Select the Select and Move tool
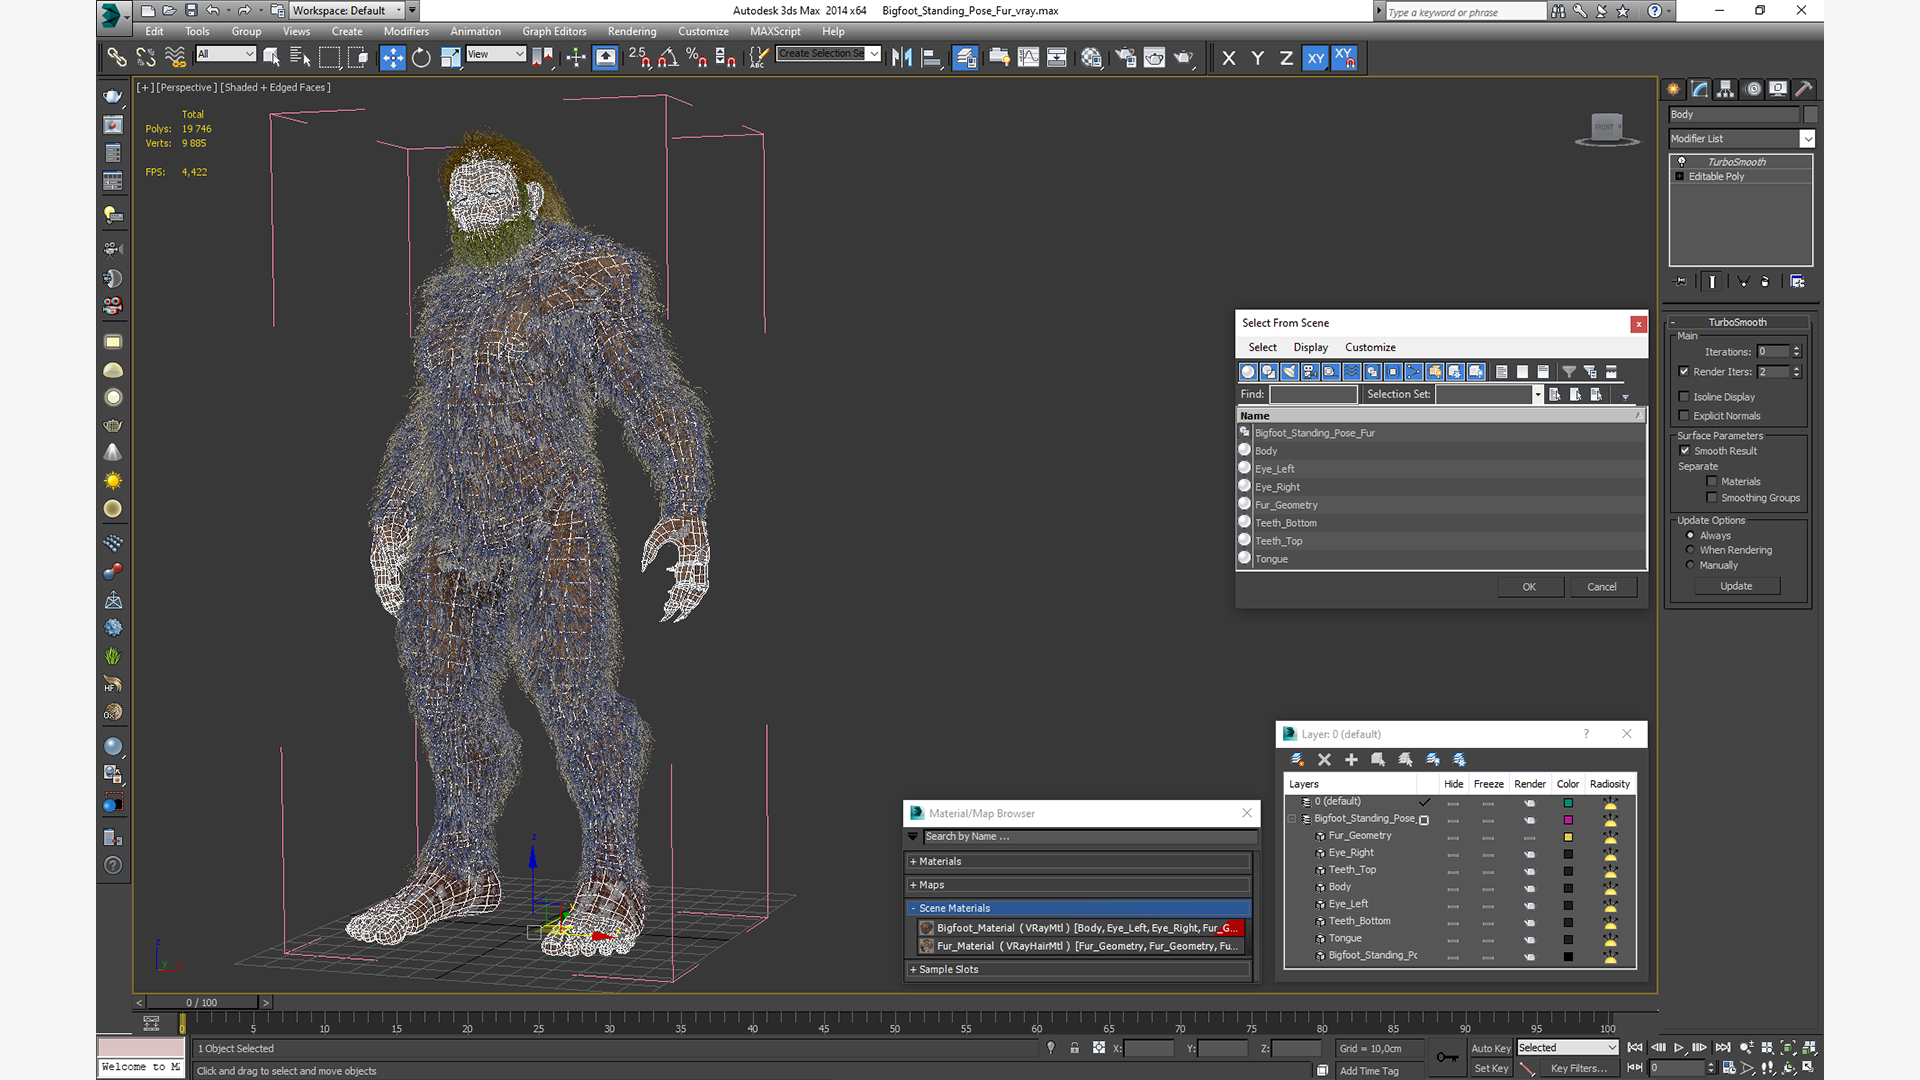 coord(392,58)
